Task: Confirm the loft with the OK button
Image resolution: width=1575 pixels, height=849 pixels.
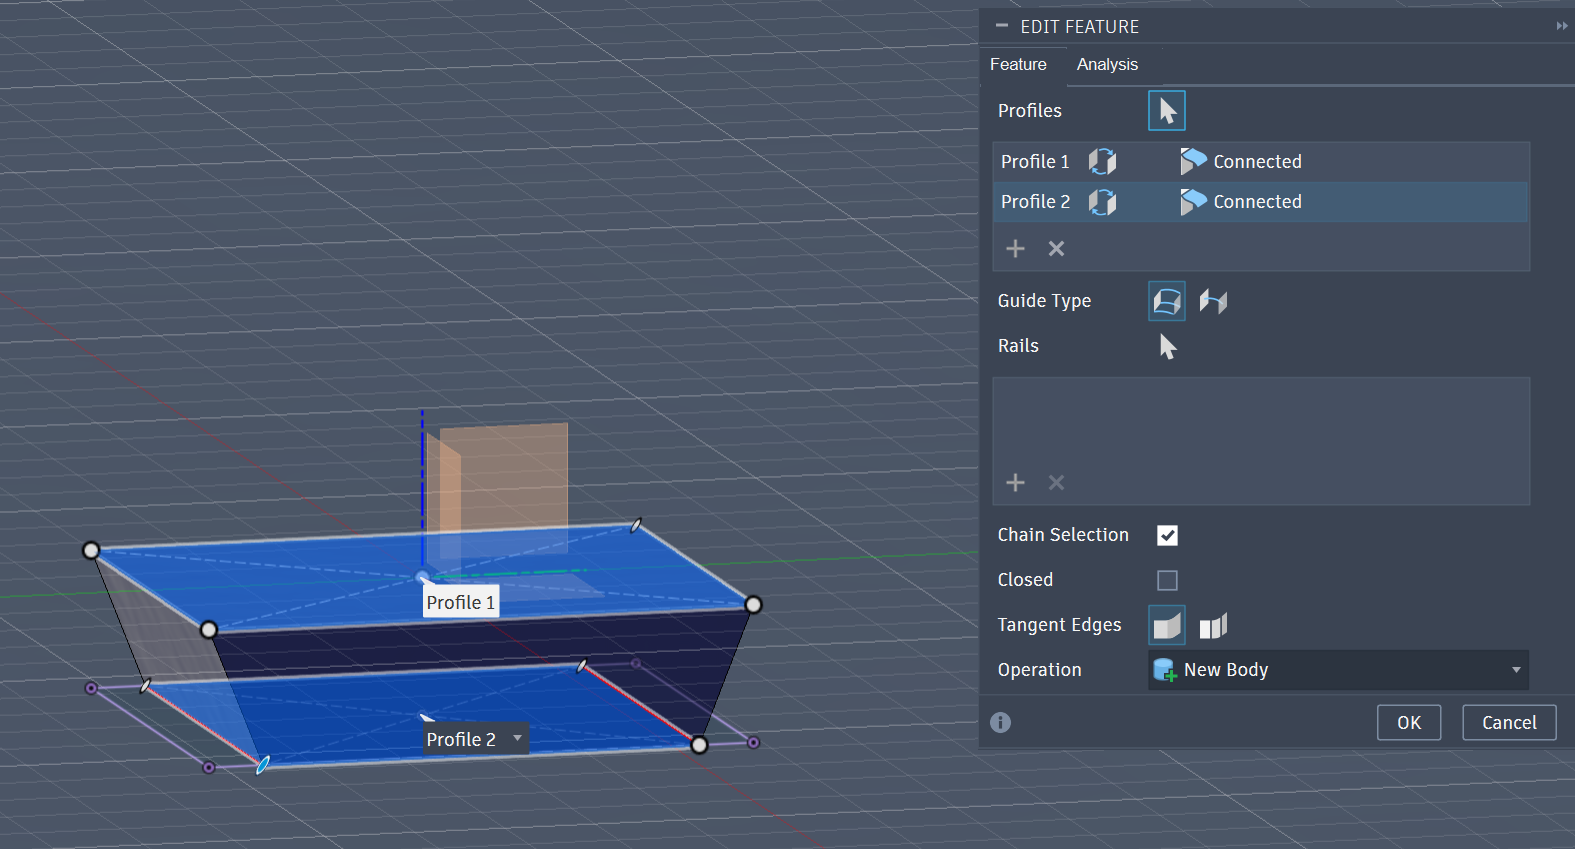Action: pos(1408,722)
